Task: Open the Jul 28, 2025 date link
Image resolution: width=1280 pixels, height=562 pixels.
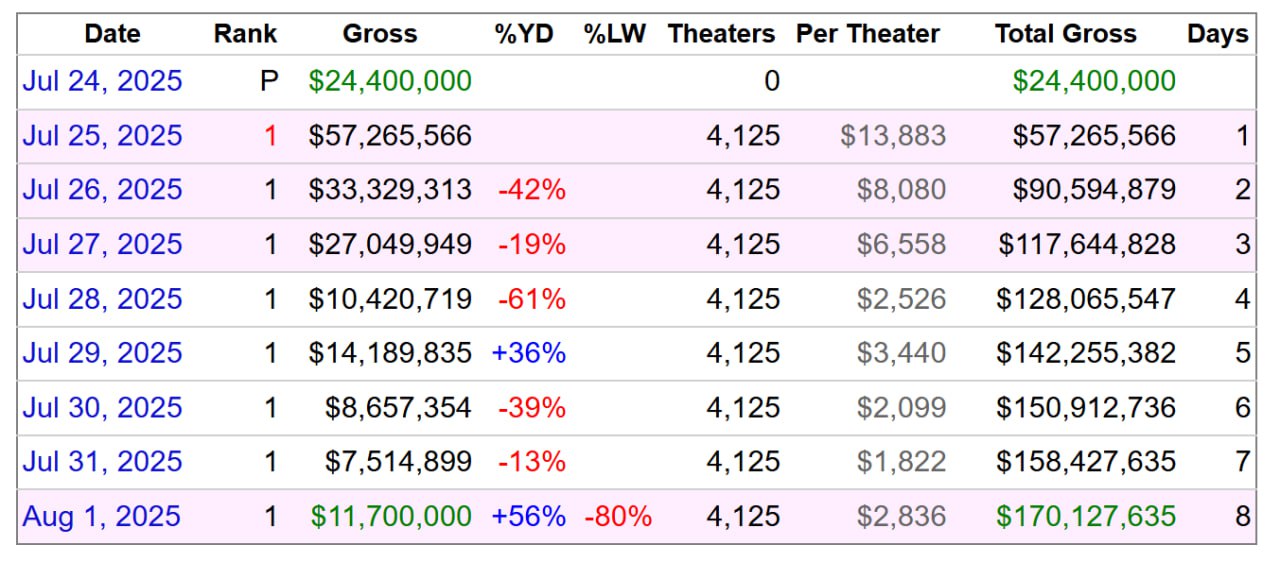Action: [102, 299]
